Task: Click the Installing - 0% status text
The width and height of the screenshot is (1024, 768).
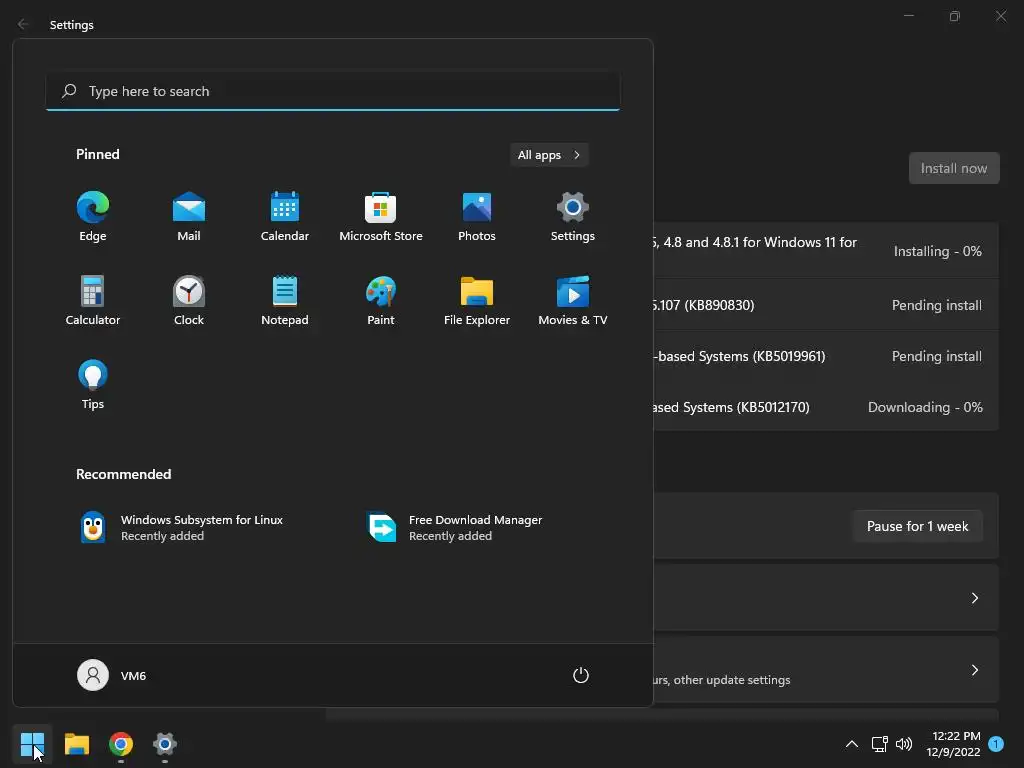Action: pos(937,251)
